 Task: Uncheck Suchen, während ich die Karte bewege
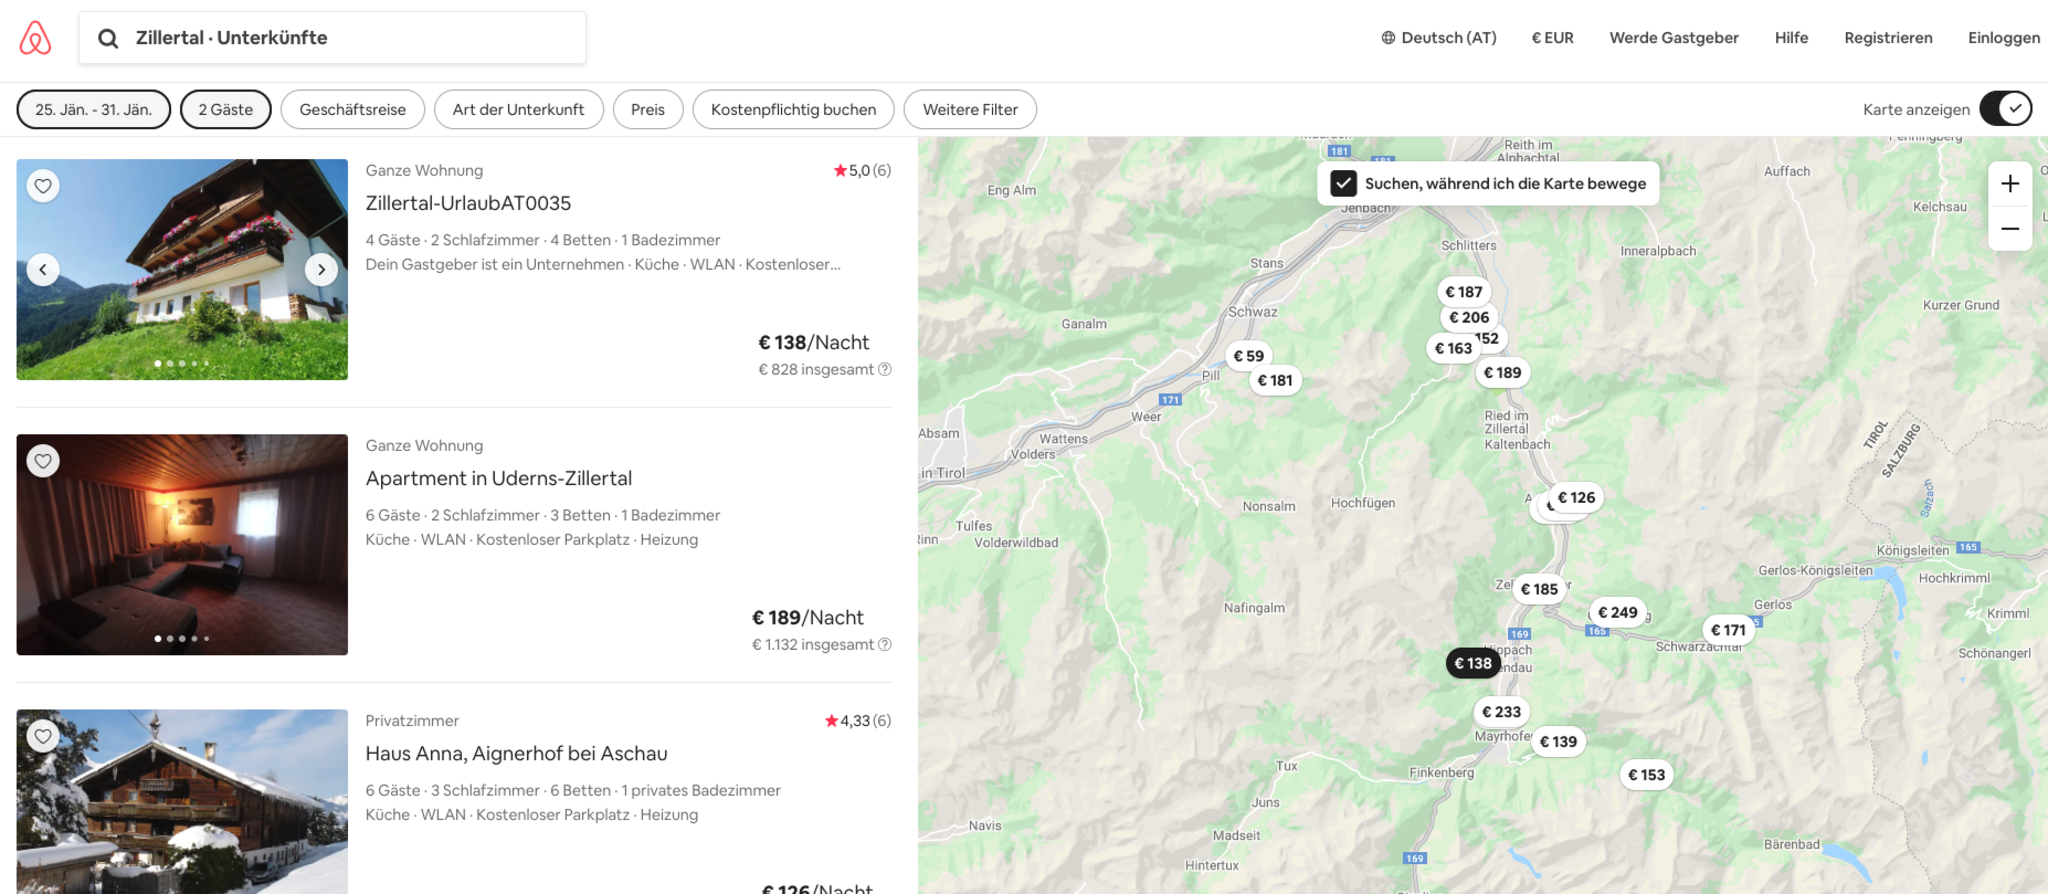click(x=1343, y=184)
